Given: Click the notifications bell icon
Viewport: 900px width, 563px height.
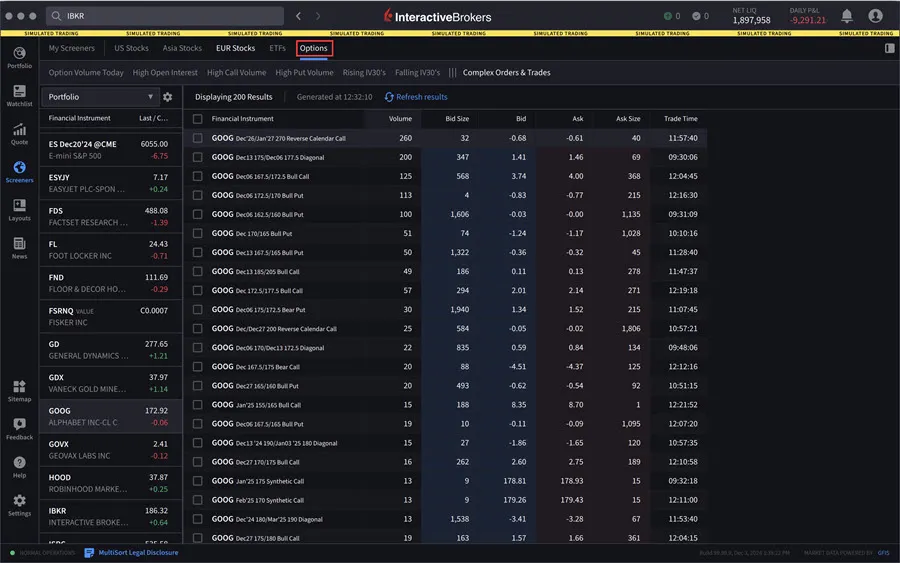Looking at the screenshot, I should coord(847,16).
